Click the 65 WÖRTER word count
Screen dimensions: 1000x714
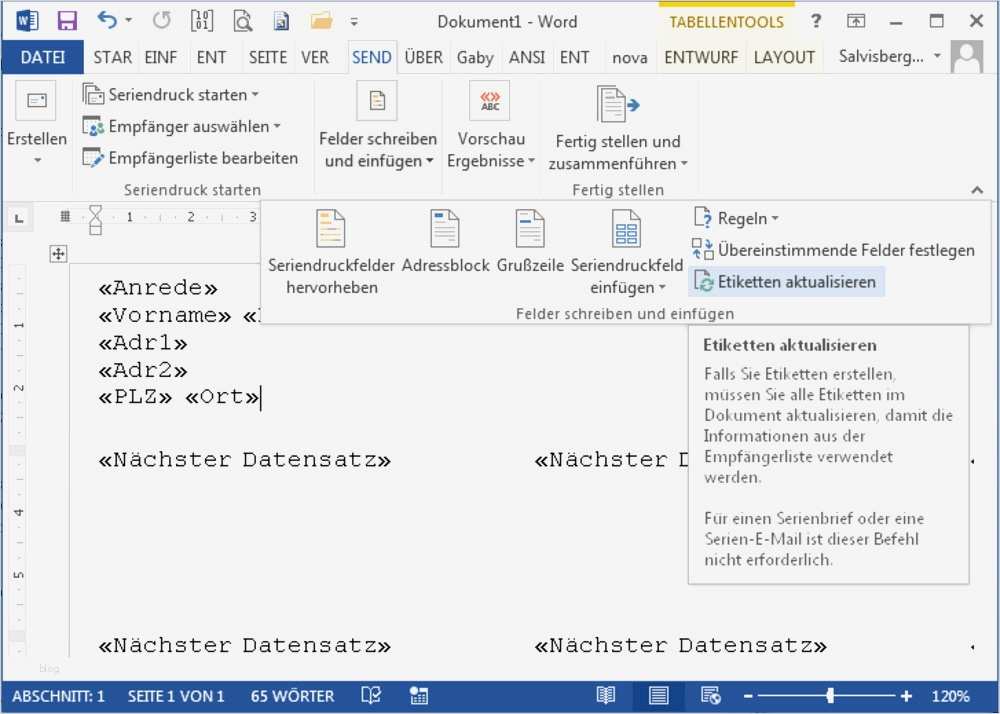point(291,695)
